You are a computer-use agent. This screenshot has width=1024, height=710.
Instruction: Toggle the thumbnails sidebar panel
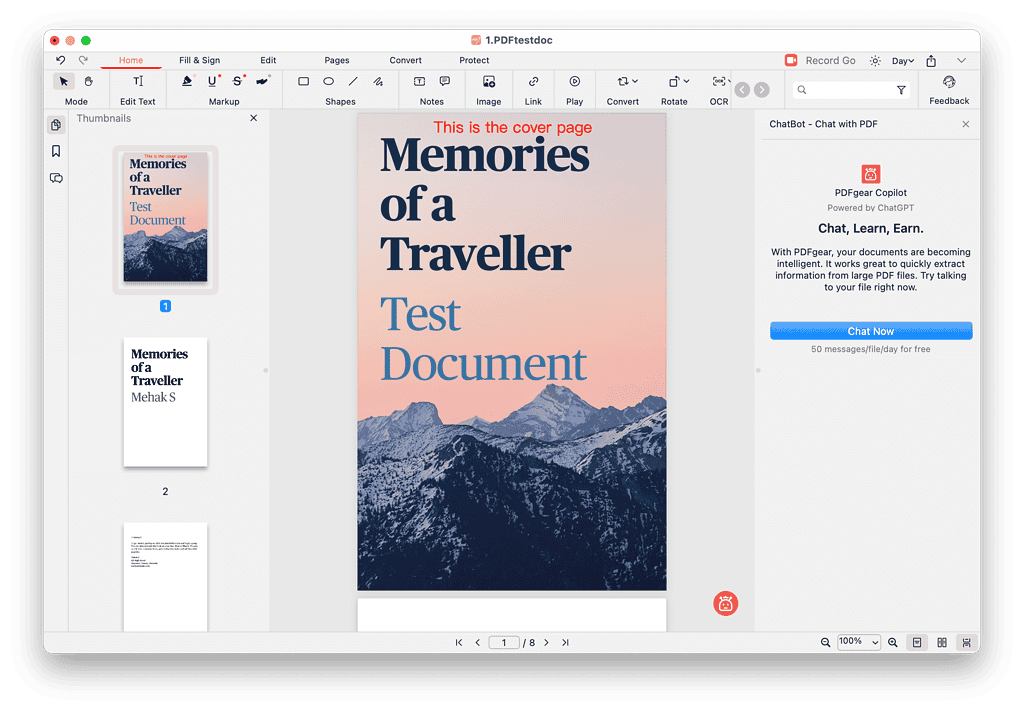pyautogui.click(x=56, y=124)
